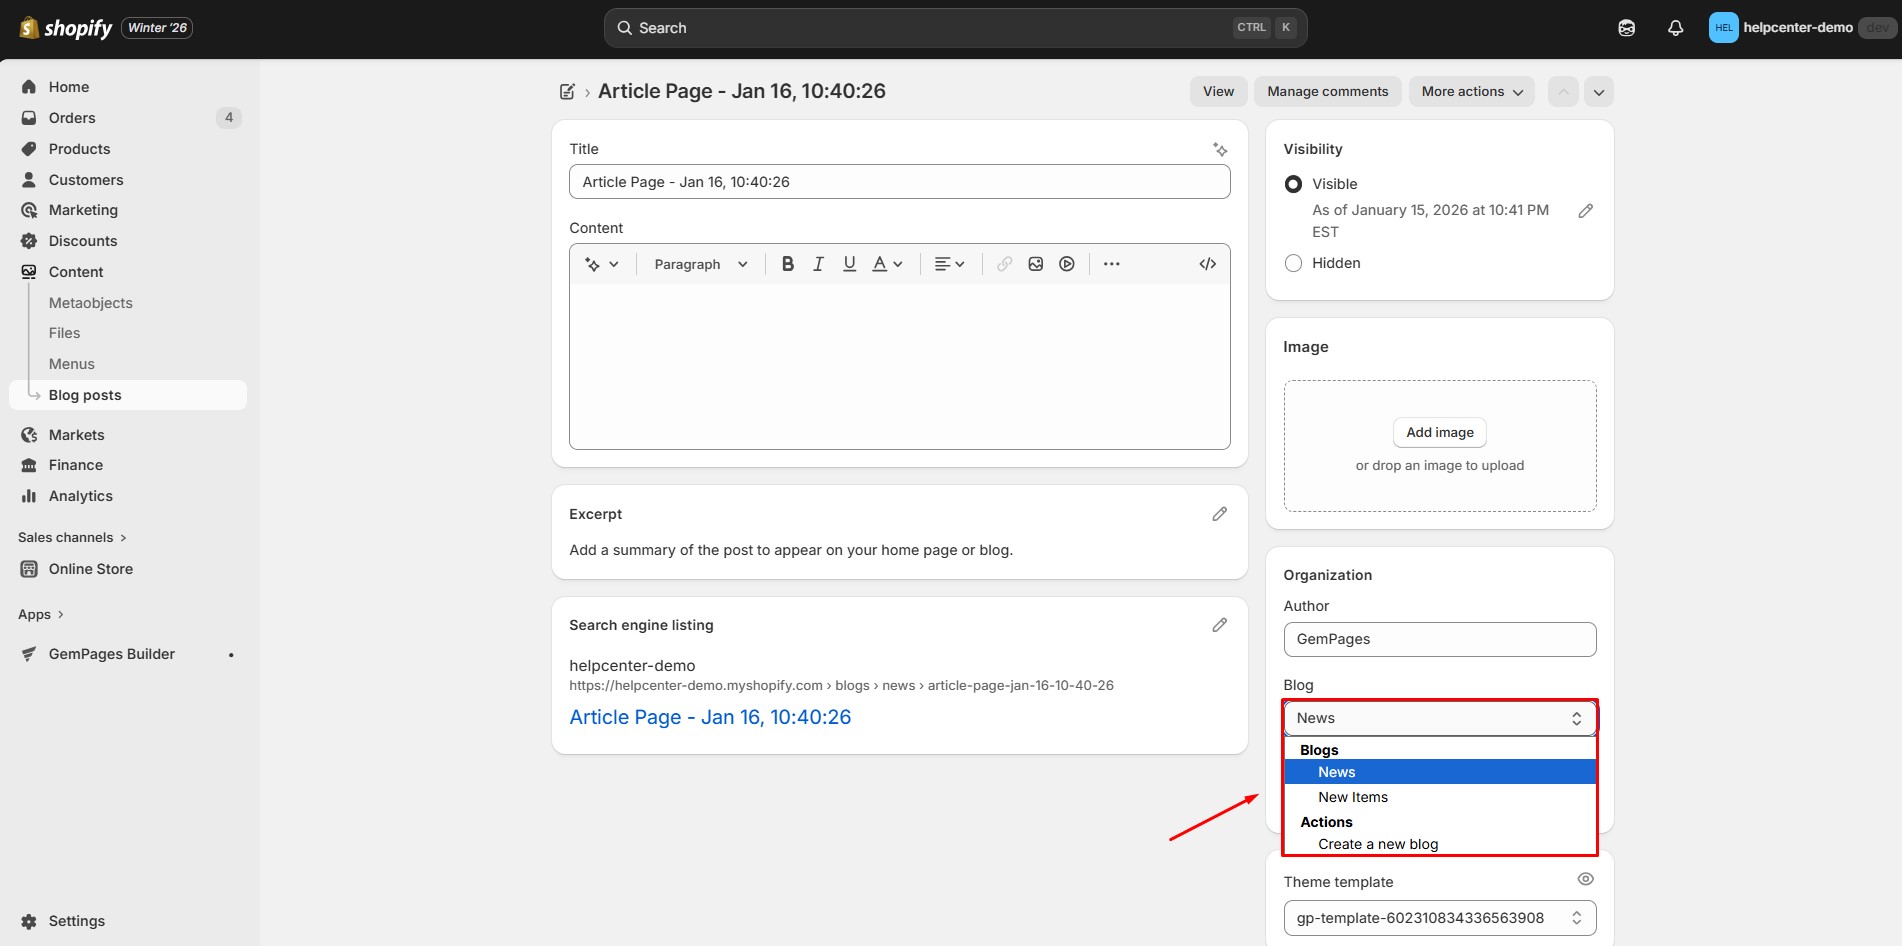Expand the Paragraph style dropdown
Viewport: 1902px width, 946px height.
click(700, 264)
